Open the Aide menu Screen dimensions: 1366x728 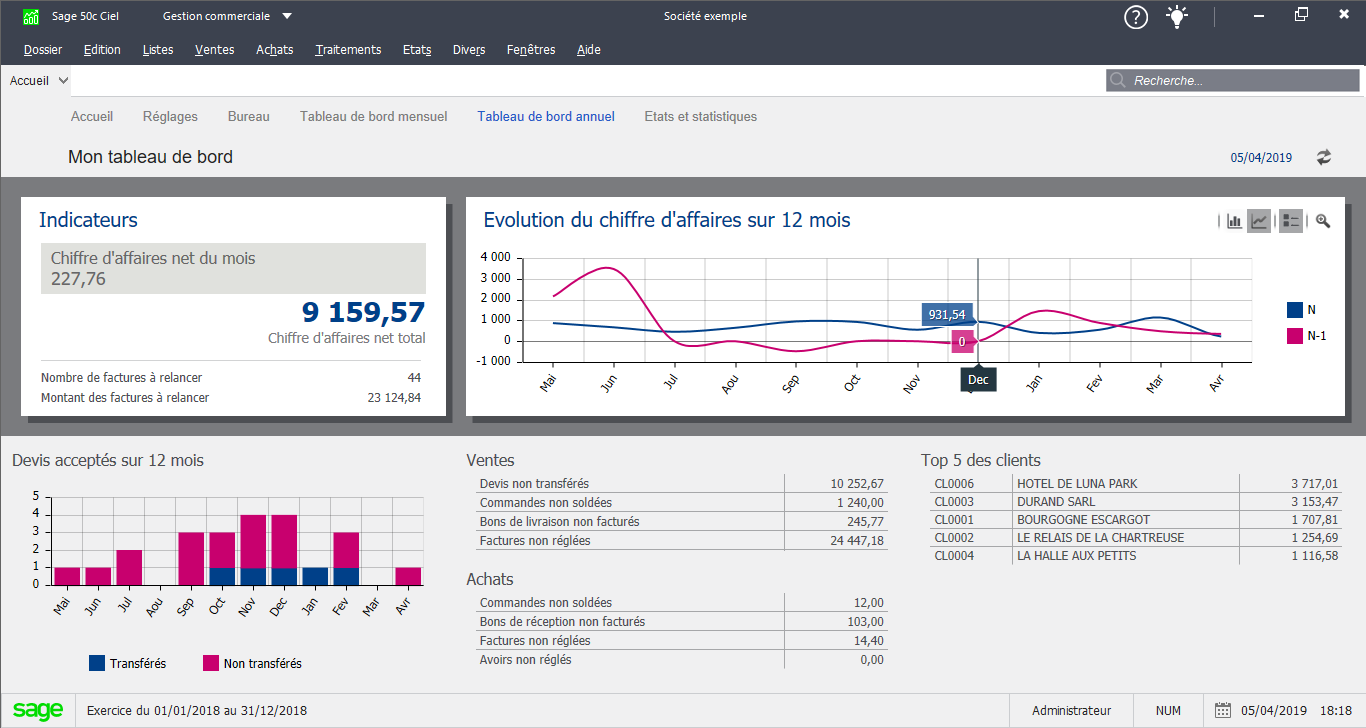pyautogui.click(x=589, y=50)
